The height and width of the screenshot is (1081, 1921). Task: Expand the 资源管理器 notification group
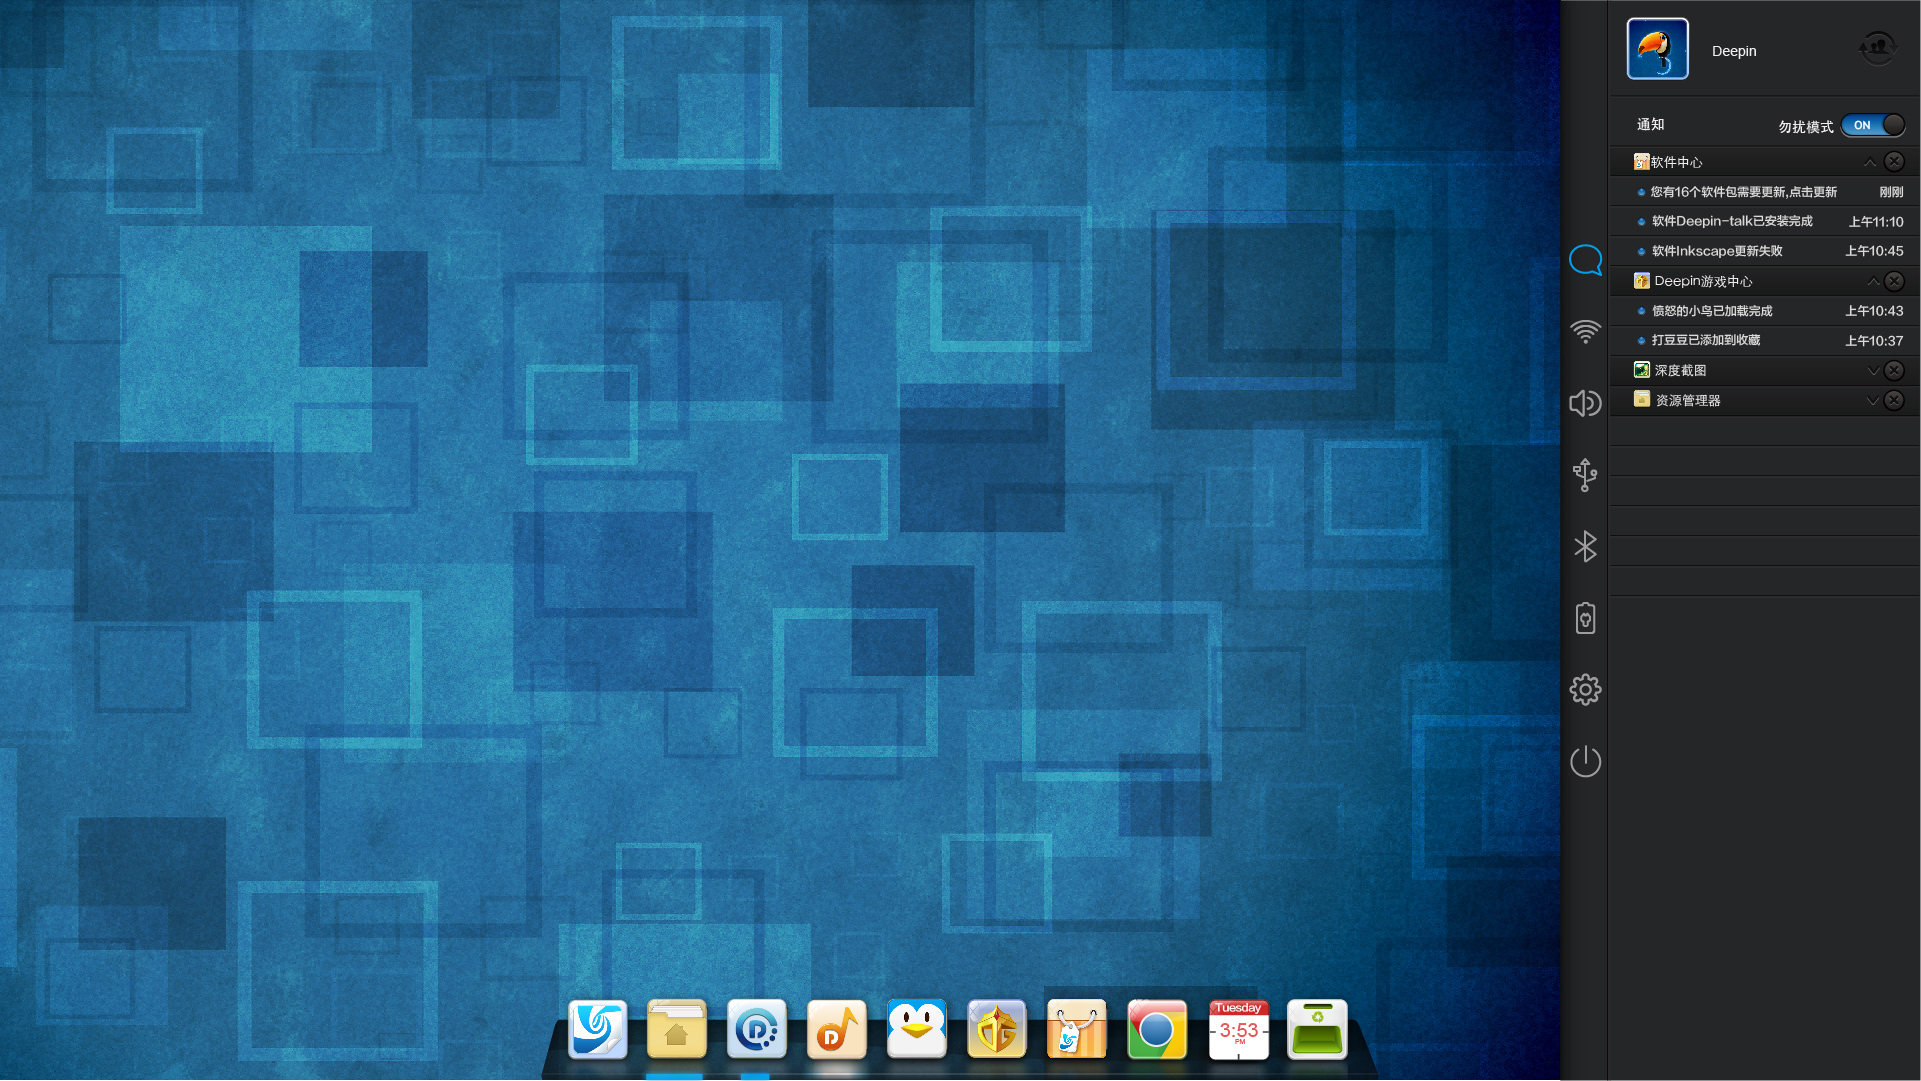pyautogui.click(x=1873, y=400)
